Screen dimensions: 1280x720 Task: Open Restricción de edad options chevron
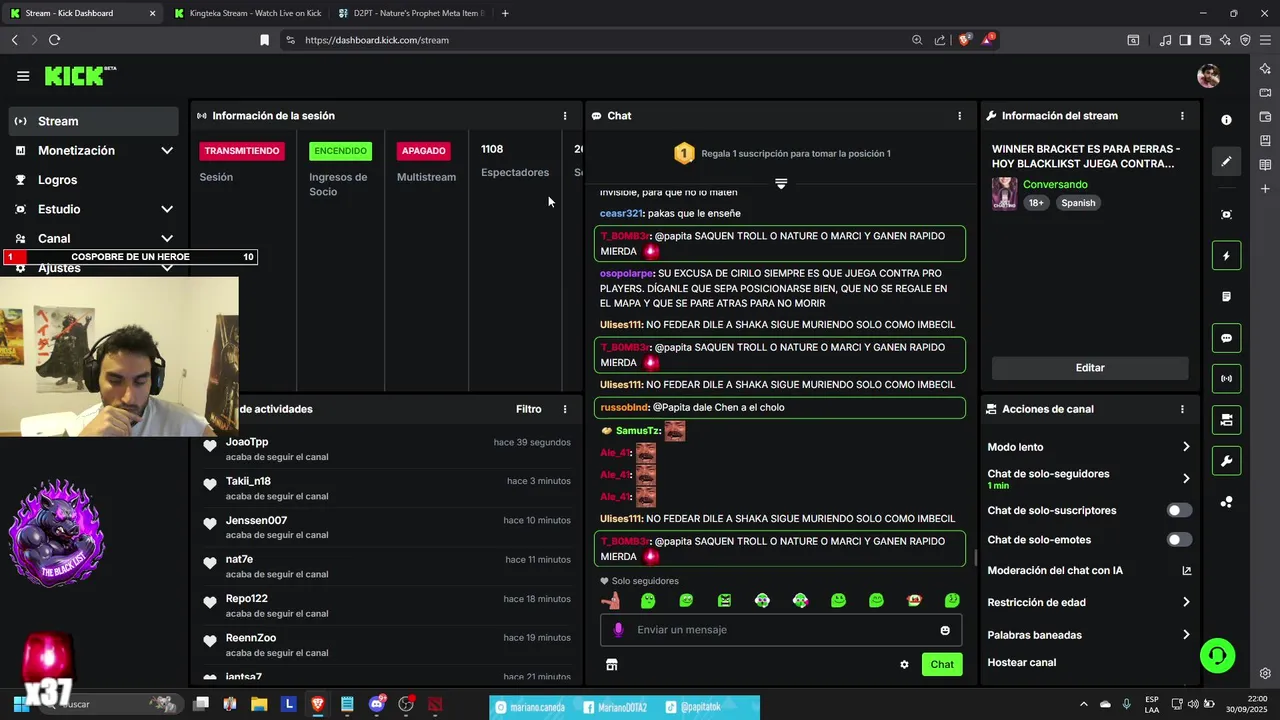(1186, 602)
